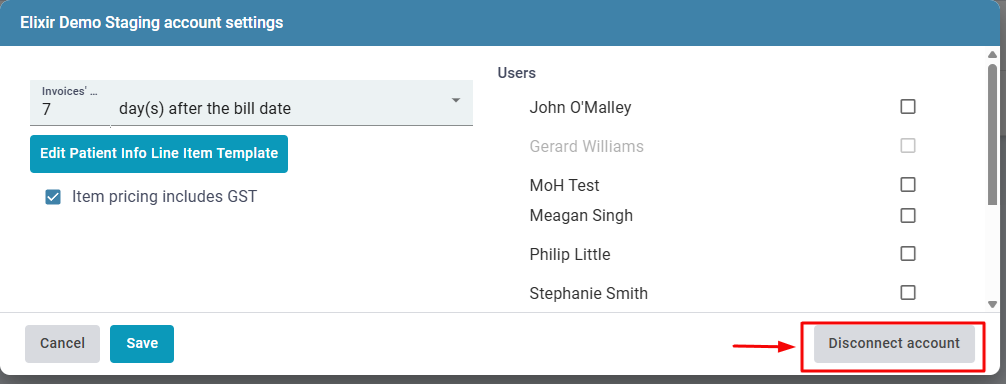The height and width of the screenshot is (384, 1006).
Task: Select the Meagan Singh user name
Action: tap(581, 215)
